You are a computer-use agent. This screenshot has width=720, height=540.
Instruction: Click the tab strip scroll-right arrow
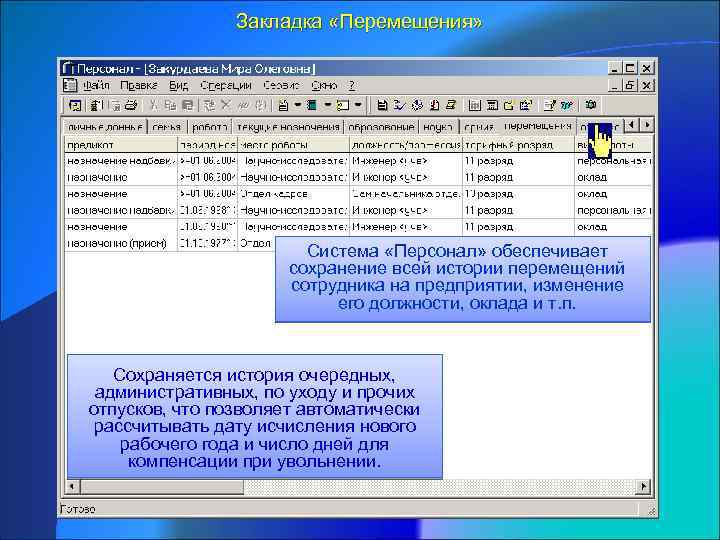(647, 125)
